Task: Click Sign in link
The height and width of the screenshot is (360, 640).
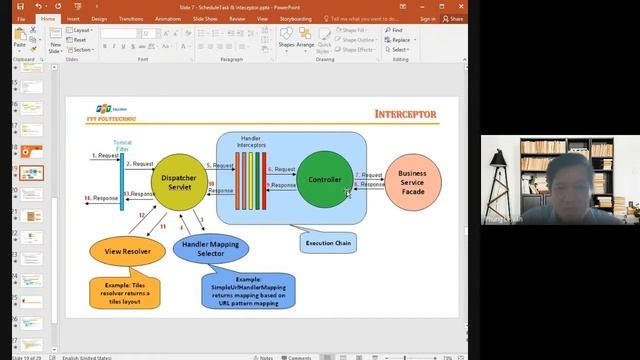Action: [x=427, y=19]
